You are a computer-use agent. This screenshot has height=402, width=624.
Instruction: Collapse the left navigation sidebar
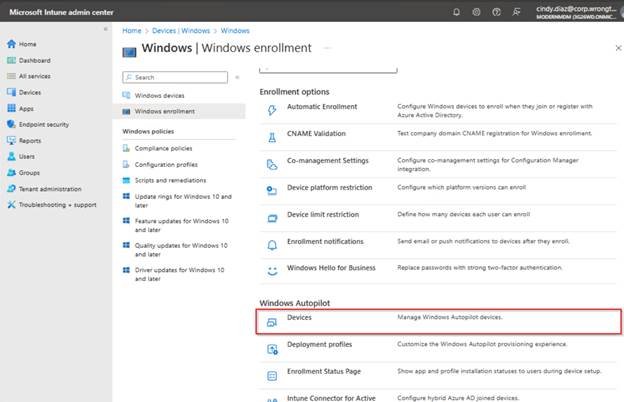point(106,29)
